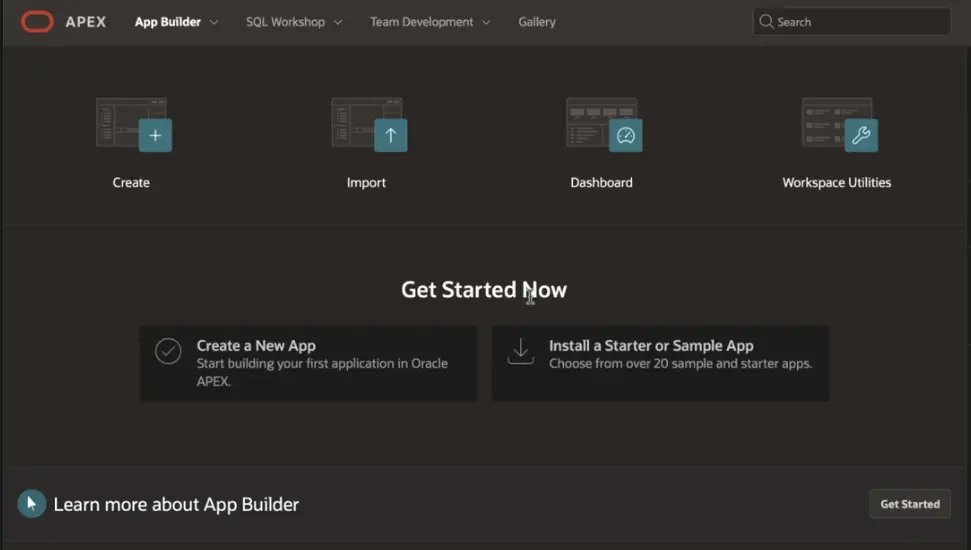Open the Import application icon

369,124
